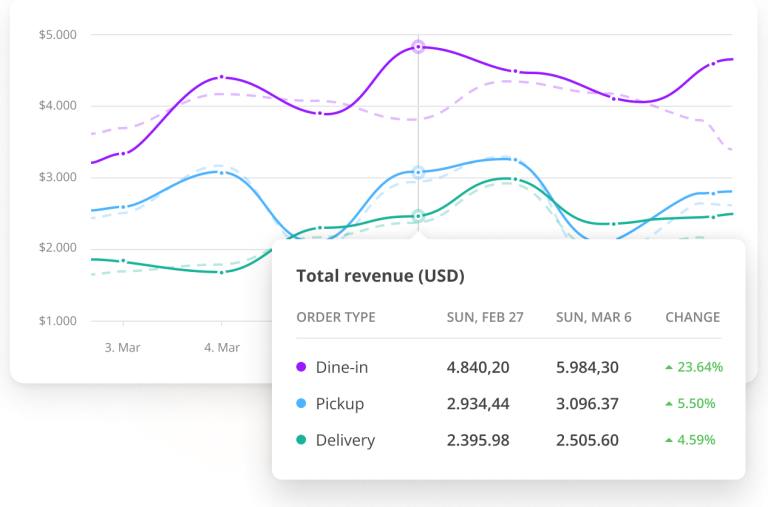Click the green up arrow beside 23.64%
This screenshot has width=768, height=507.
point(668,368)
